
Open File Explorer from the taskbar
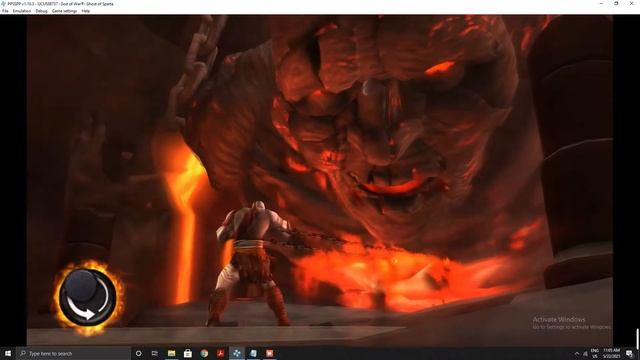pyautogui.click(x=171, y=353)
